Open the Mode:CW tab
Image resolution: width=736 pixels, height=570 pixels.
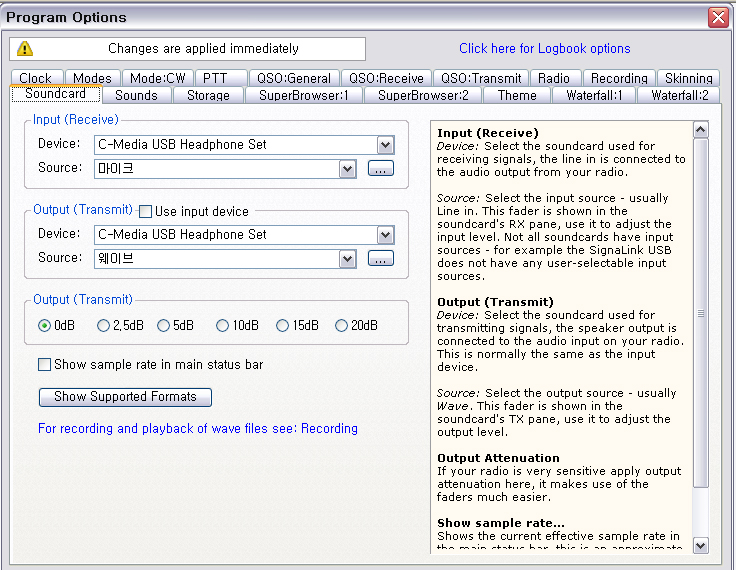pyautogui.click(x=158, y=78)
